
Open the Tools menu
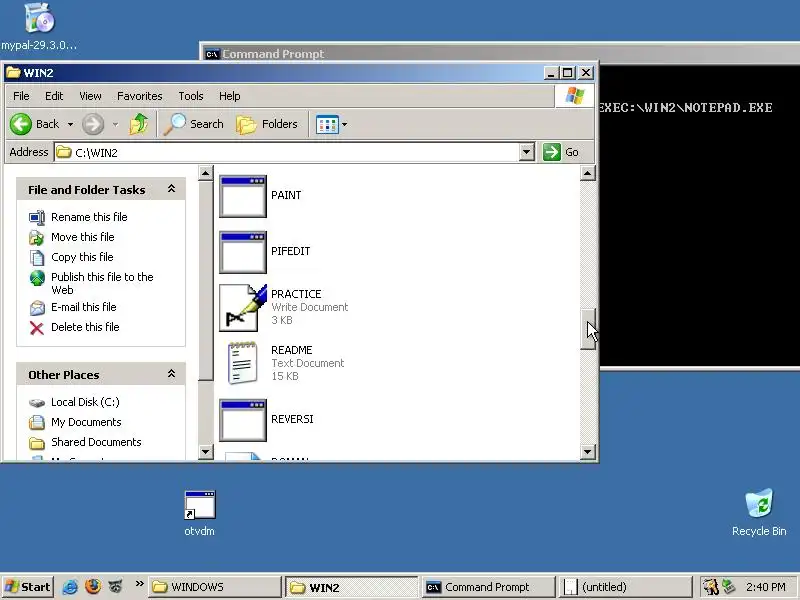coord(191,96)
